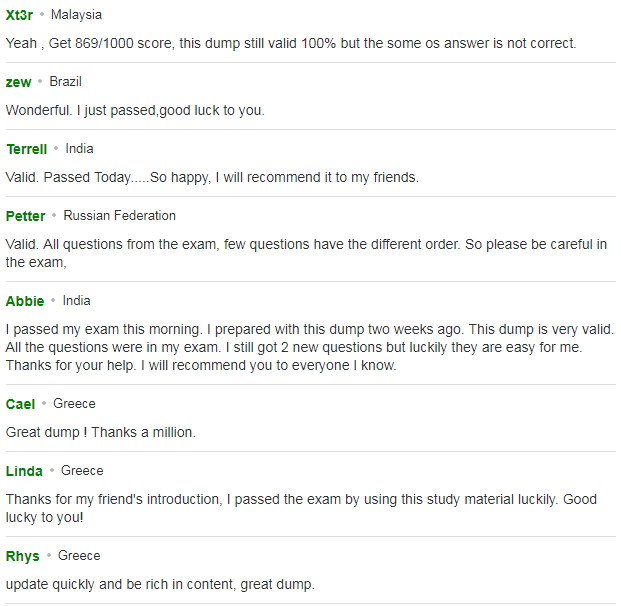Click Malaysia next to Xt3r
The image size is (621, 606).
pos(76,15)
